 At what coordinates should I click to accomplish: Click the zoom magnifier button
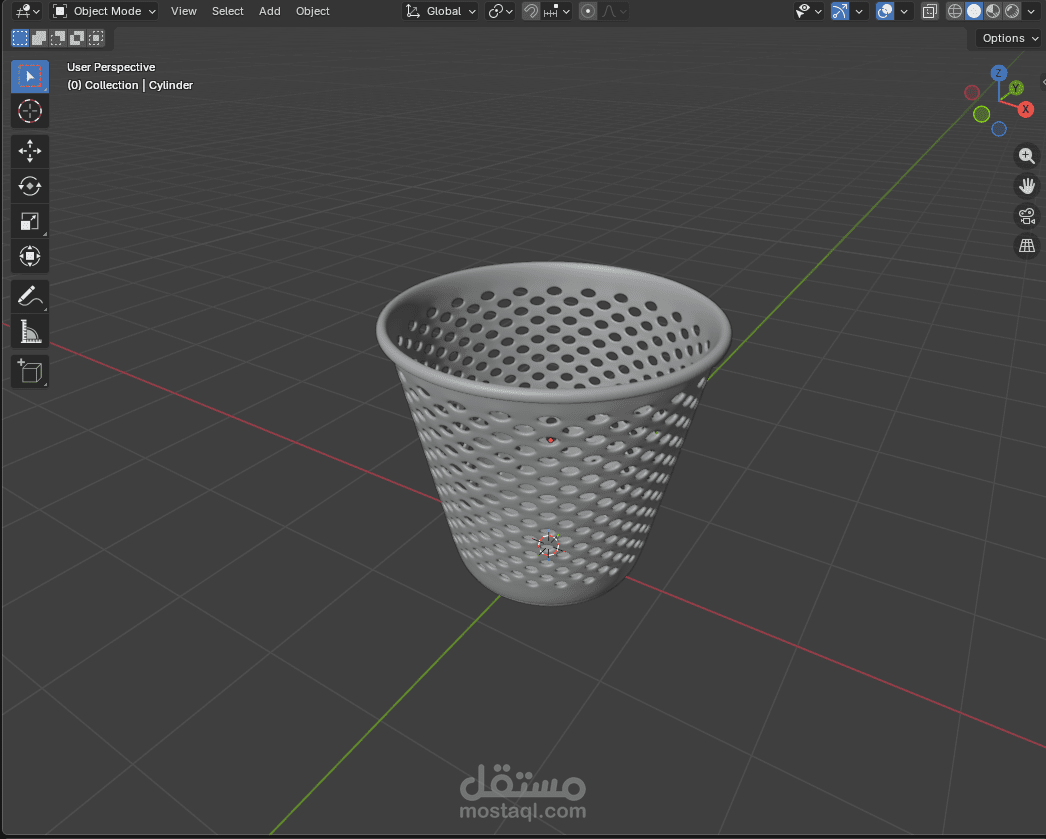coord(1026,155)
